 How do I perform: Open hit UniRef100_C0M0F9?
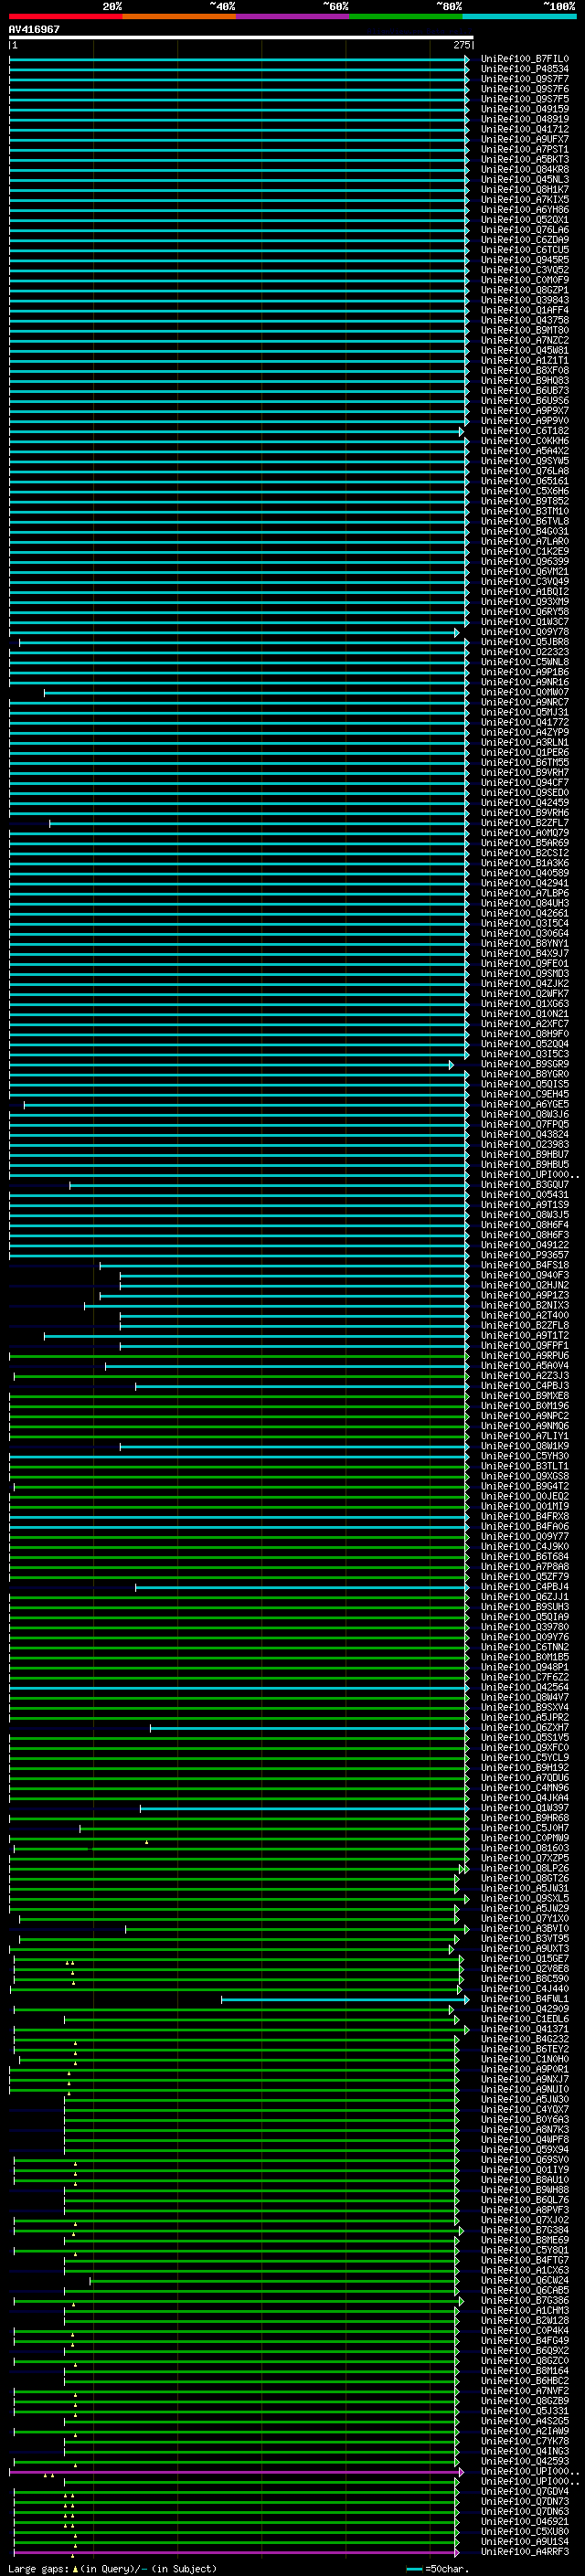(524, 280)
